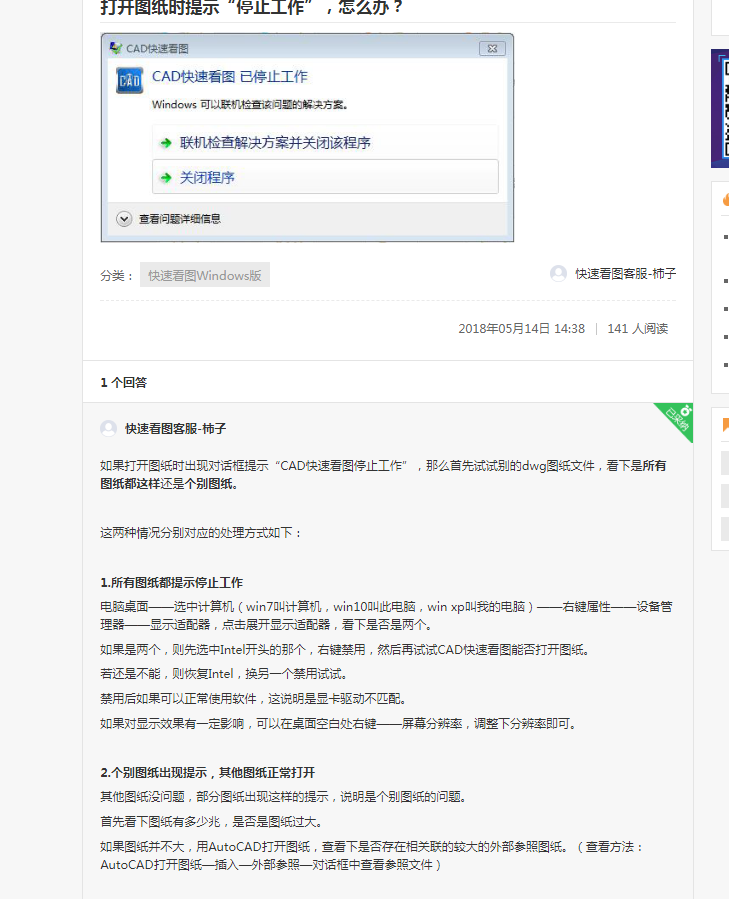Click the green 已采纳 accepted ribbon
This screenshot has width=729, height=899.
(x=678, y=418)
